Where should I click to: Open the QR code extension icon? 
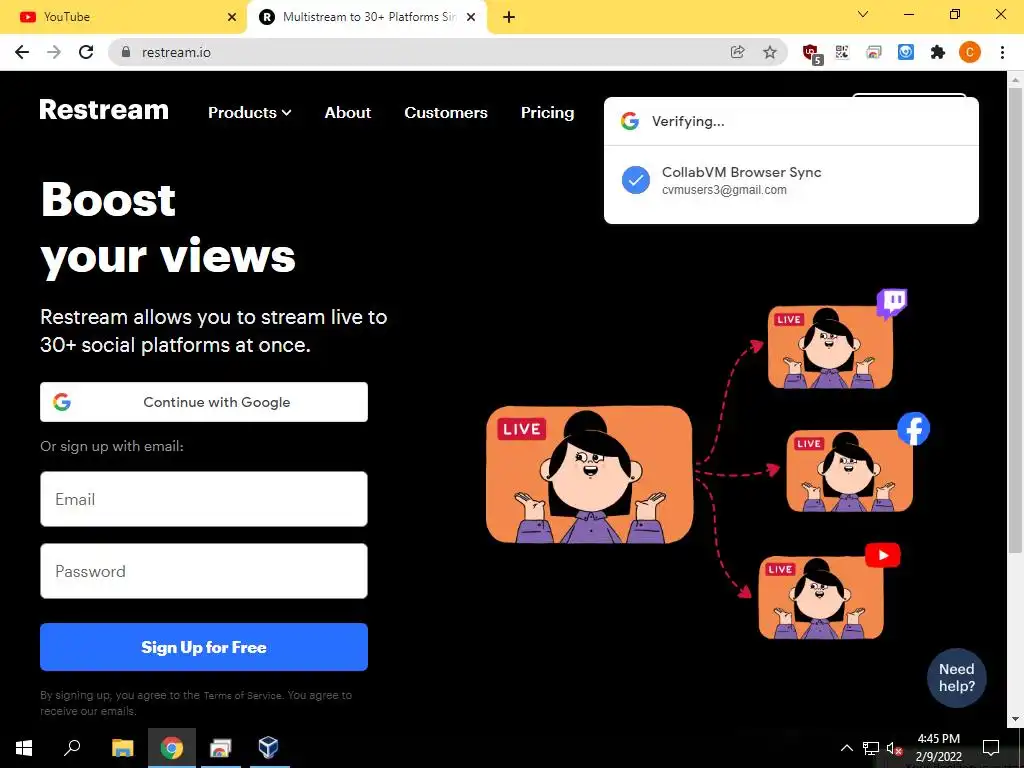pos(841,52)
